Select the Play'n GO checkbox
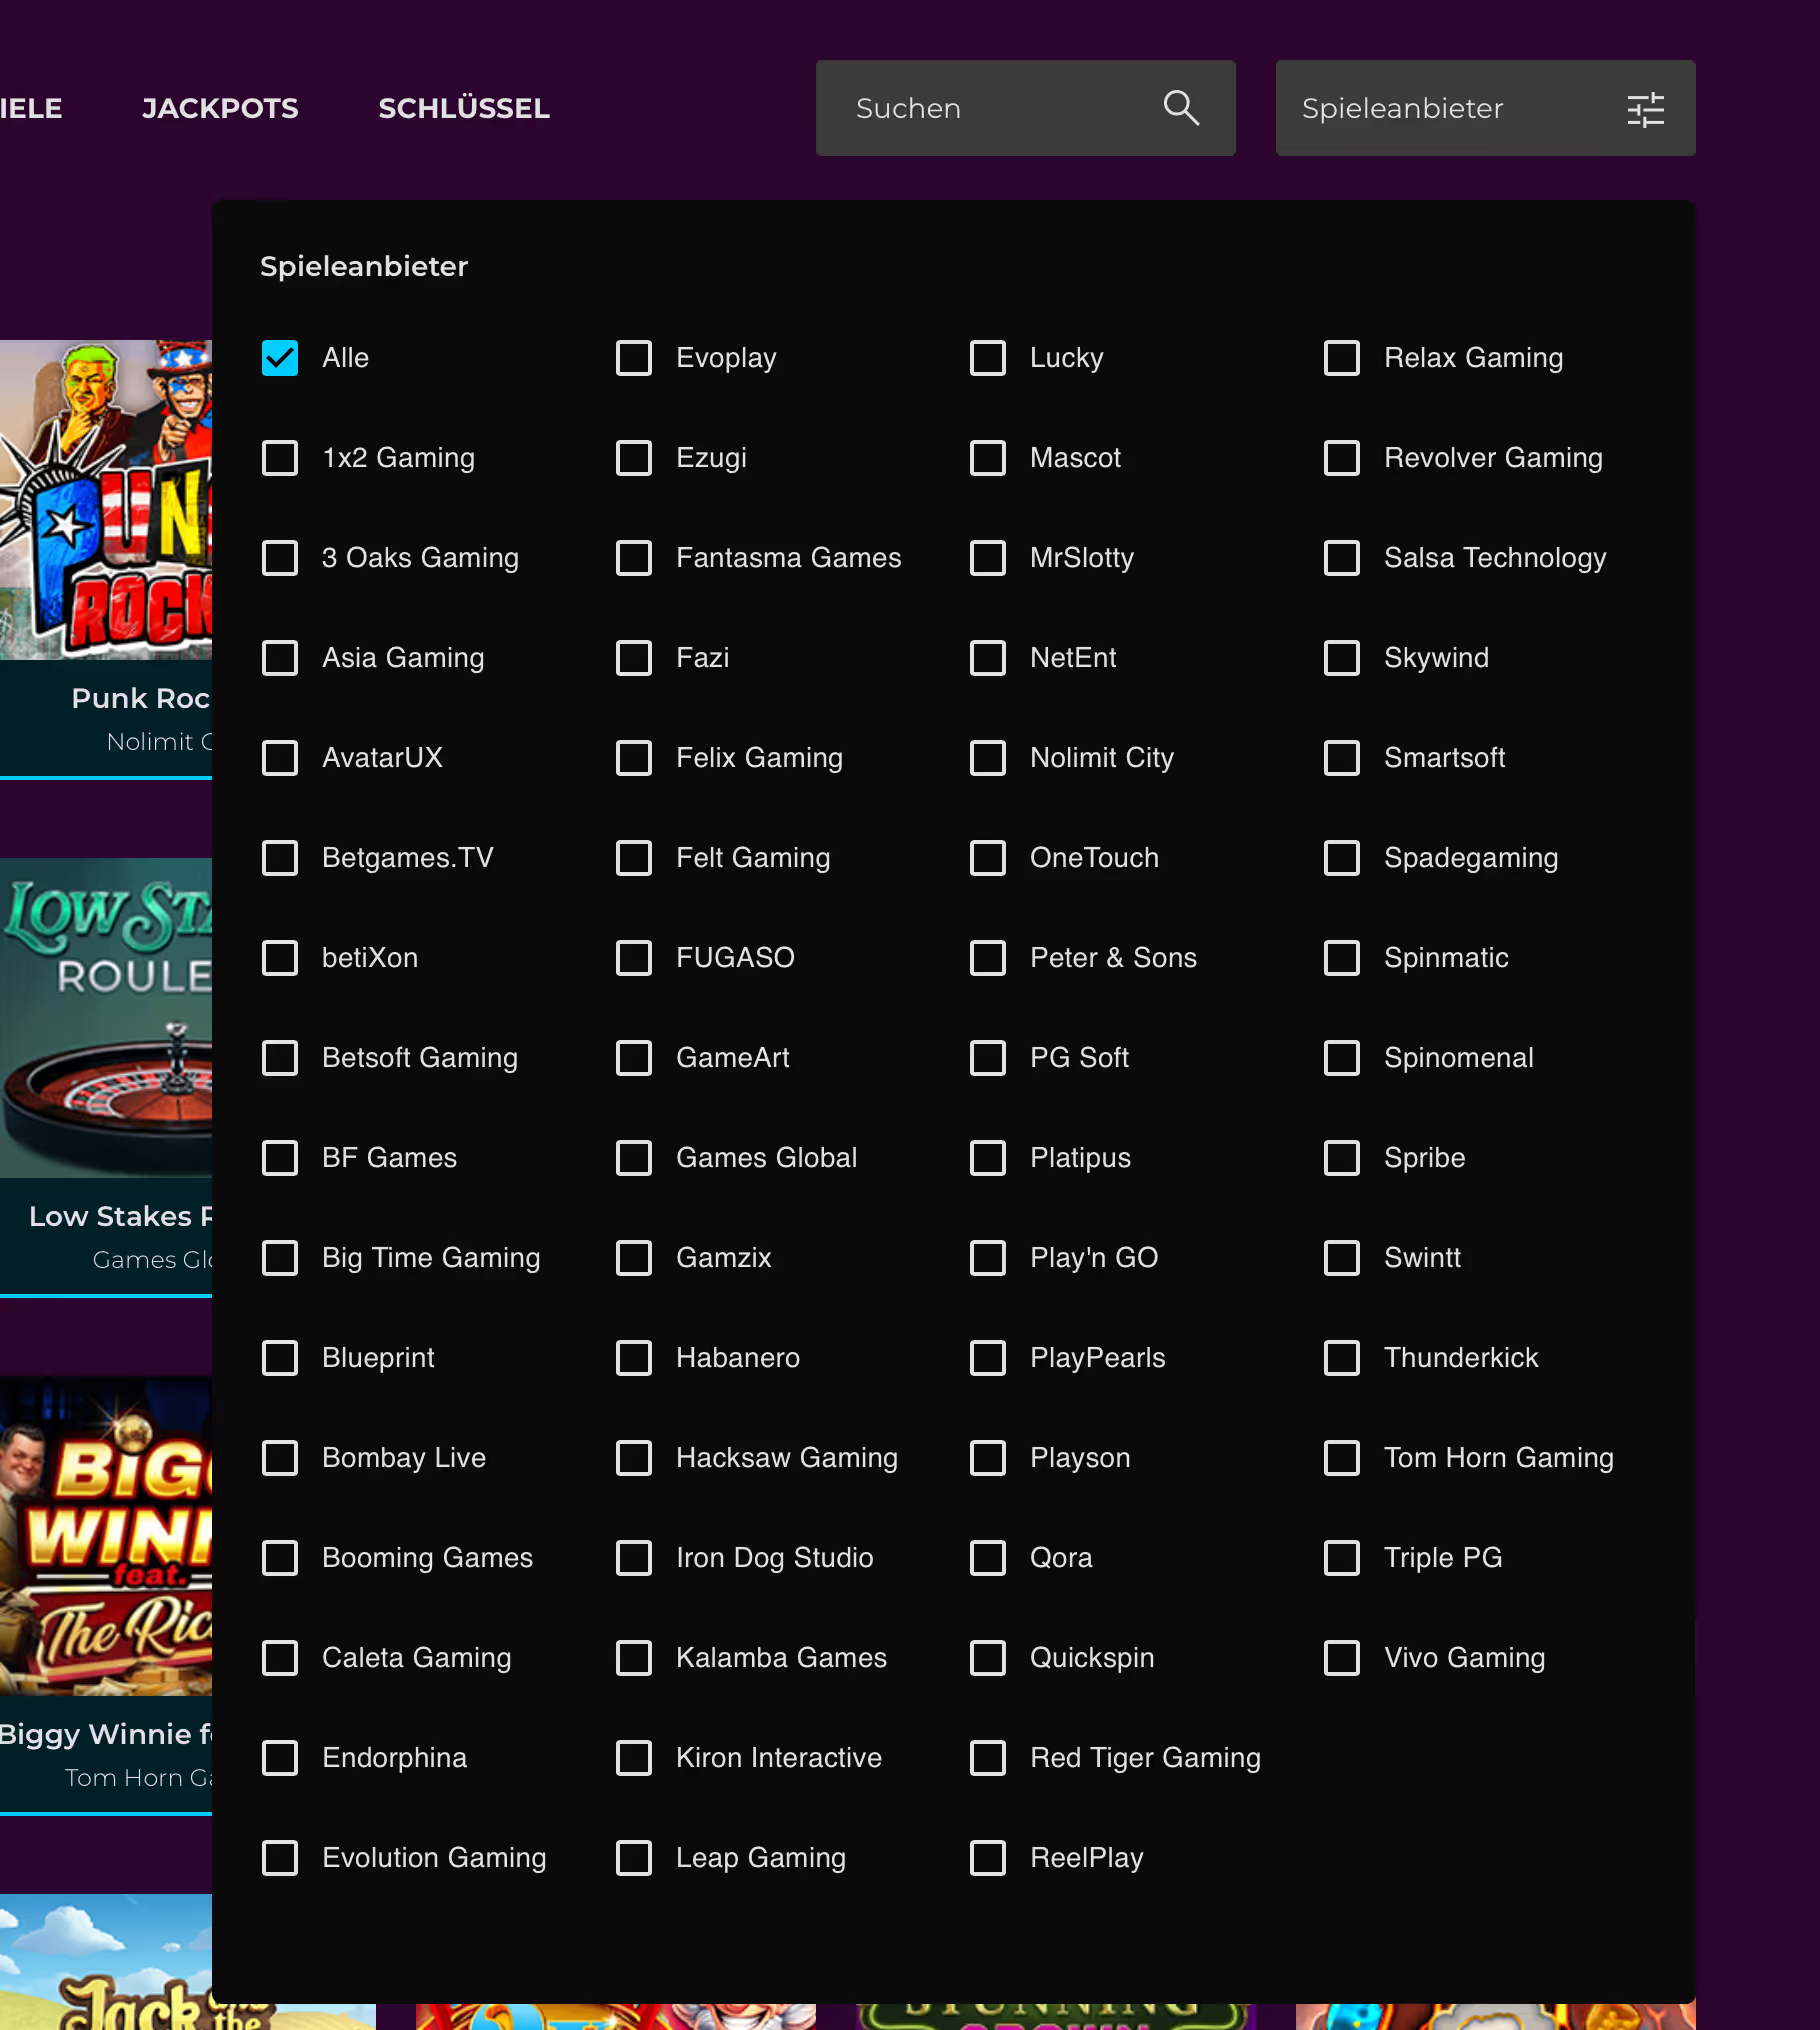Image resolution: width=1820 pixels, height=2030 pixels. pos(988,1258)
